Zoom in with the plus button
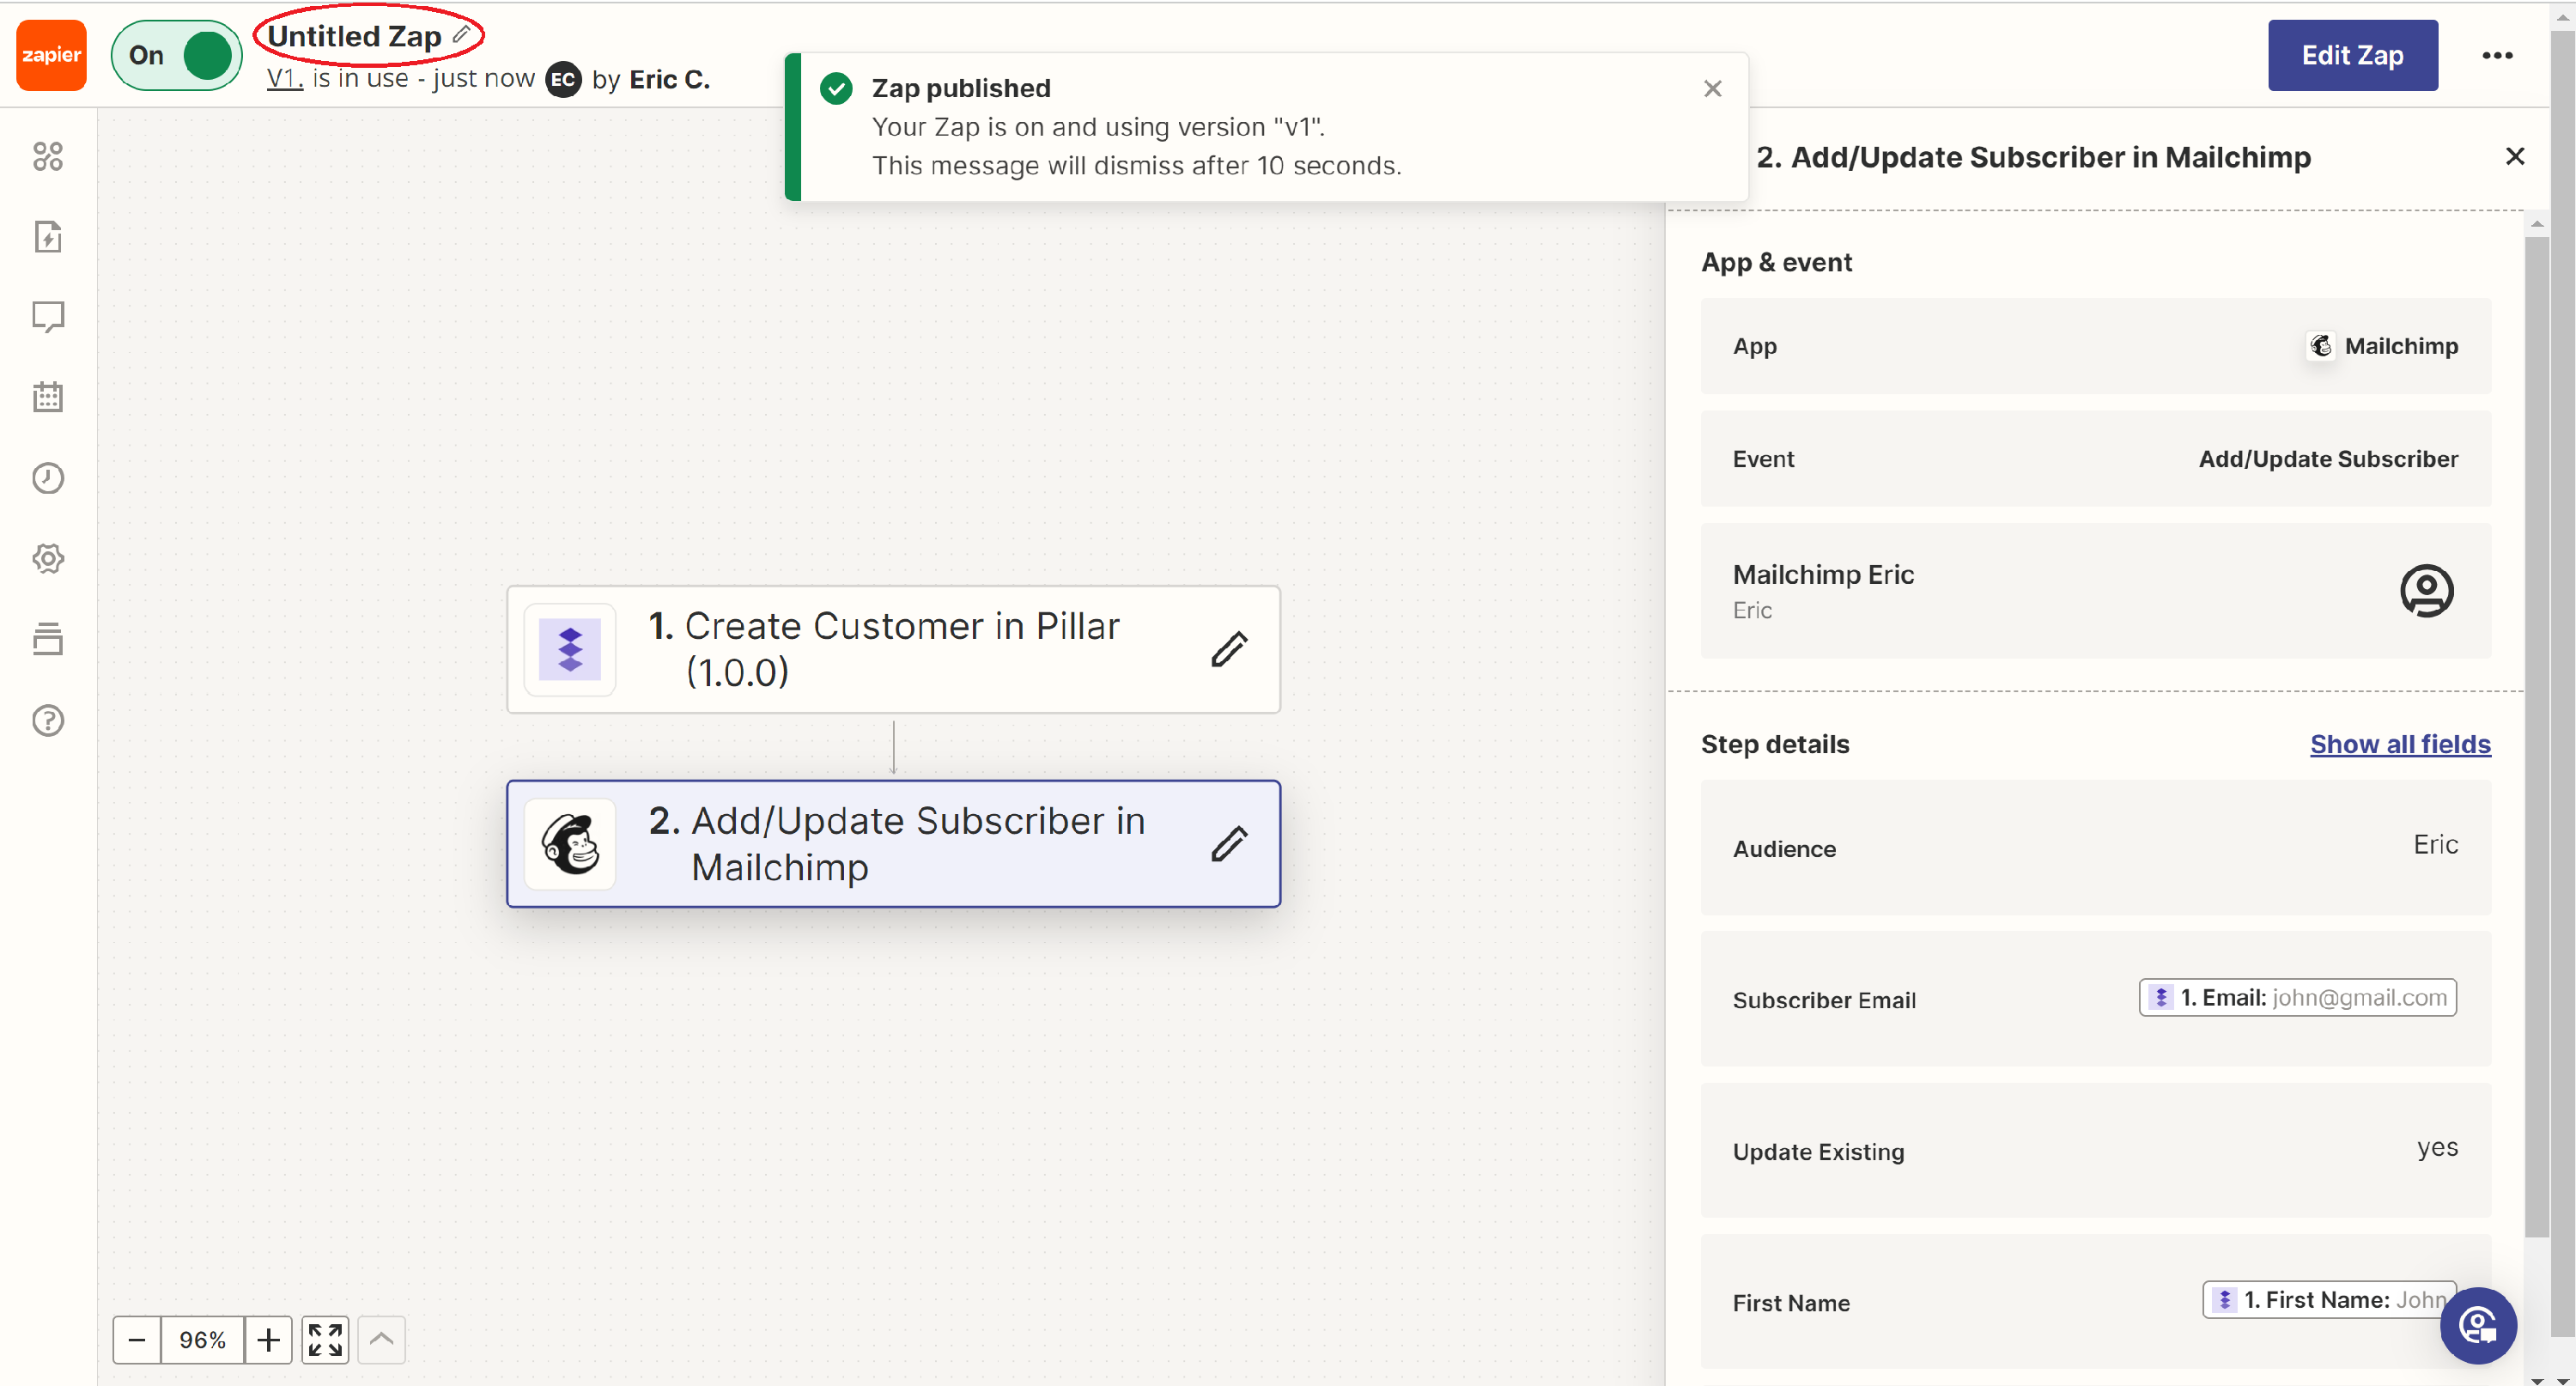This screenshot has height=1386, width=2576. point(268,1340)
